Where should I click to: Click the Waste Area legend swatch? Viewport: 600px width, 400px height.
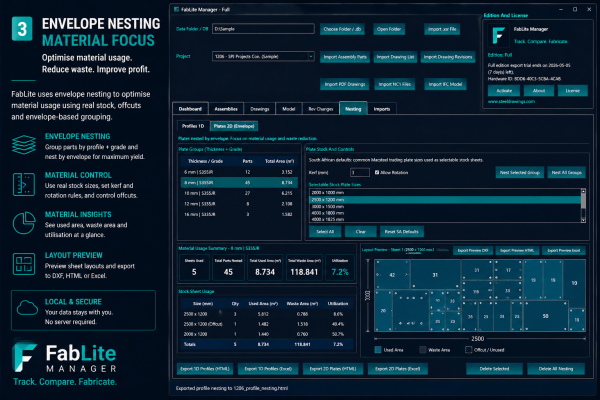point(422,350)
